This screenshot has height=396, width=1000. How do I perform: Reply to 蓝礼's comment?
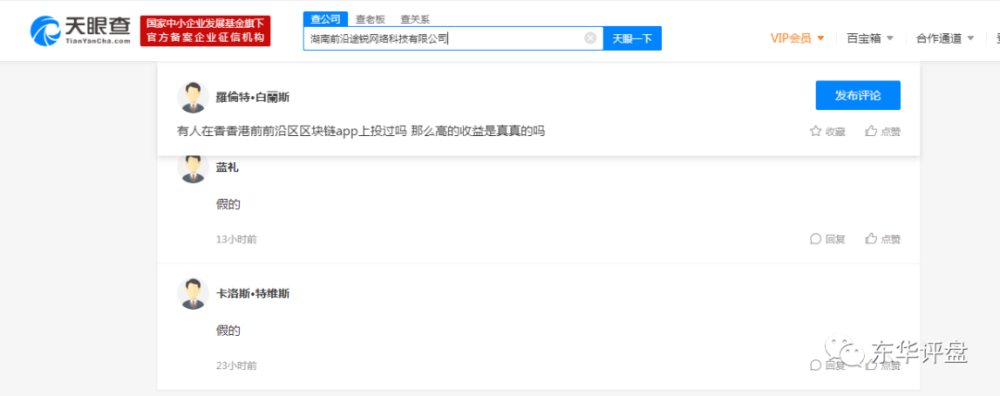(x=827, y=239)
